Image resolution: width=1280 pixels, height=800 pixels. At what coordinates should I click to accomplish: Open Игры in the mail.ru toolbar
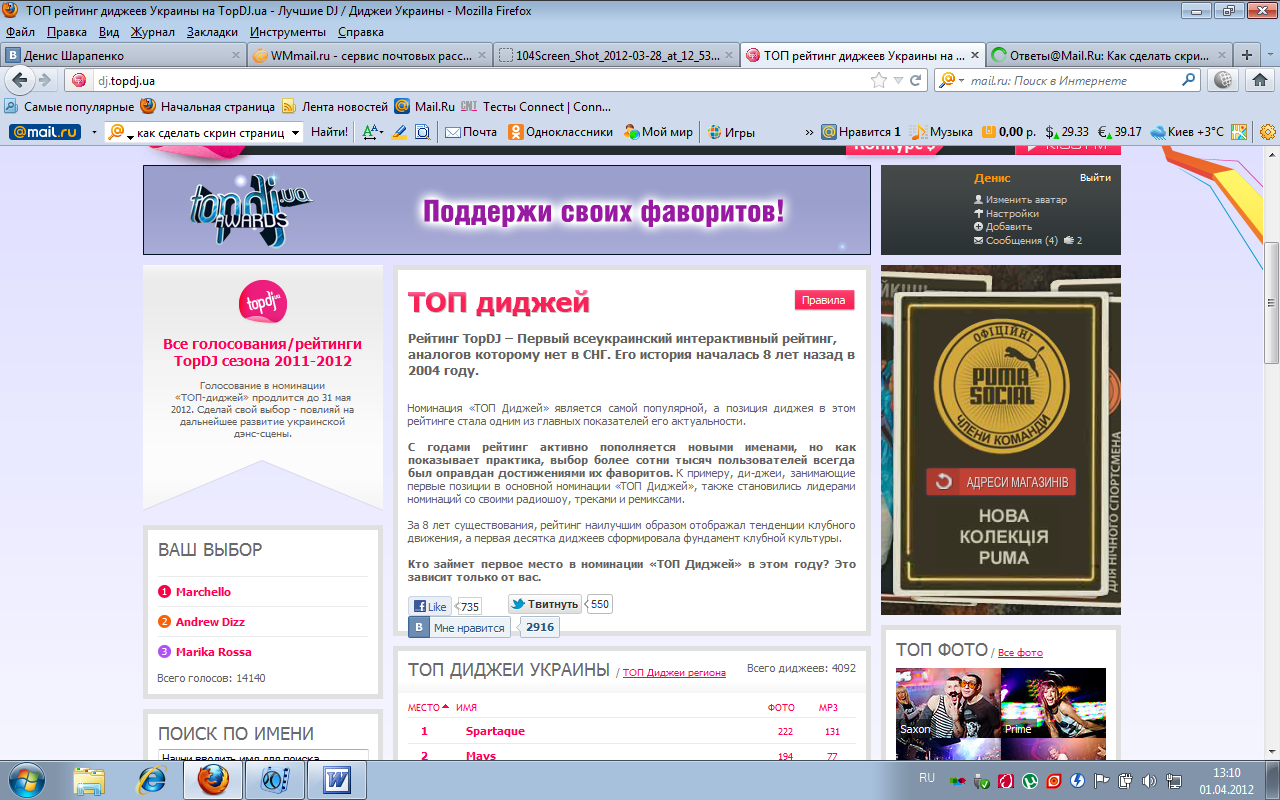[732, 132]
